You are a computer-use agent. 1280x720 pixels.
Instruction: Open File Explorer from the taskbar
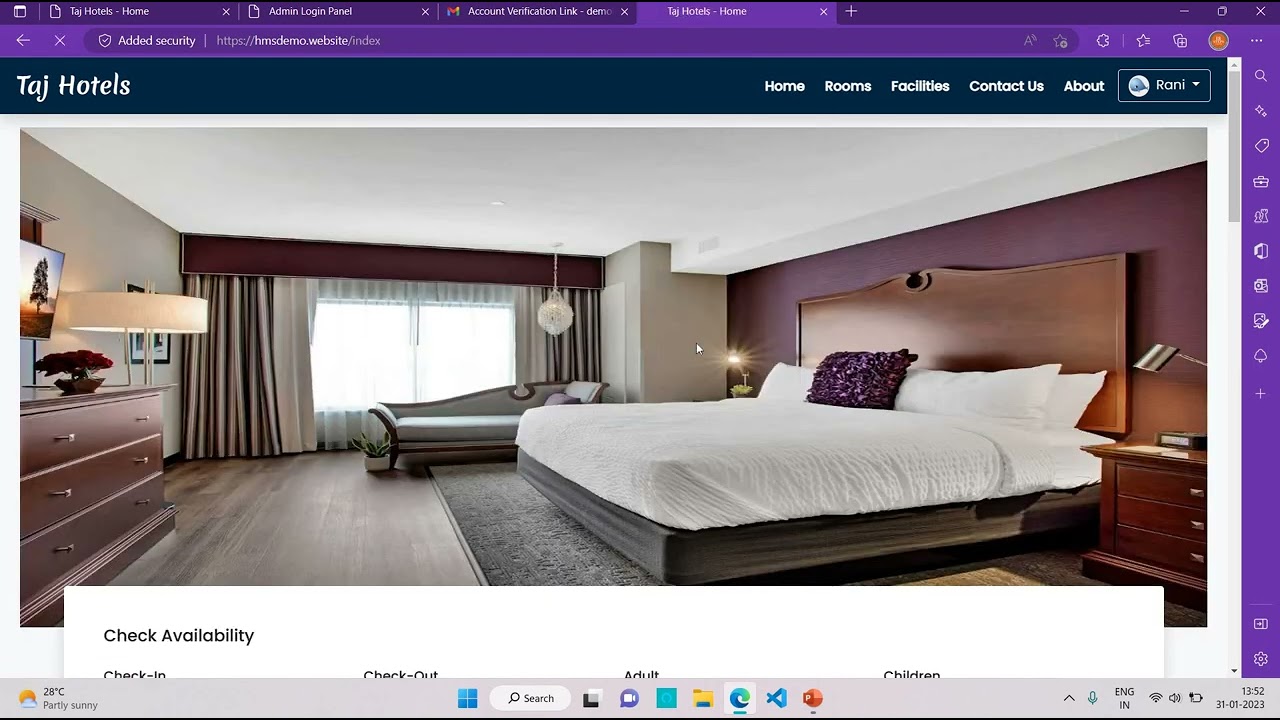click(x=703, y=698)
